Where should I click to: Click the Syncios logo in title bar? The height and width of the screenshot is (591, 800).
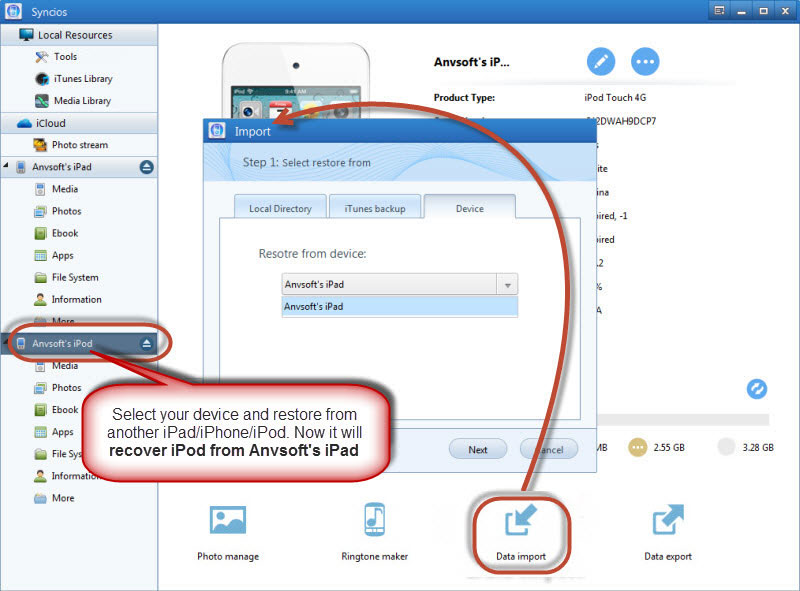pos(13,11)
